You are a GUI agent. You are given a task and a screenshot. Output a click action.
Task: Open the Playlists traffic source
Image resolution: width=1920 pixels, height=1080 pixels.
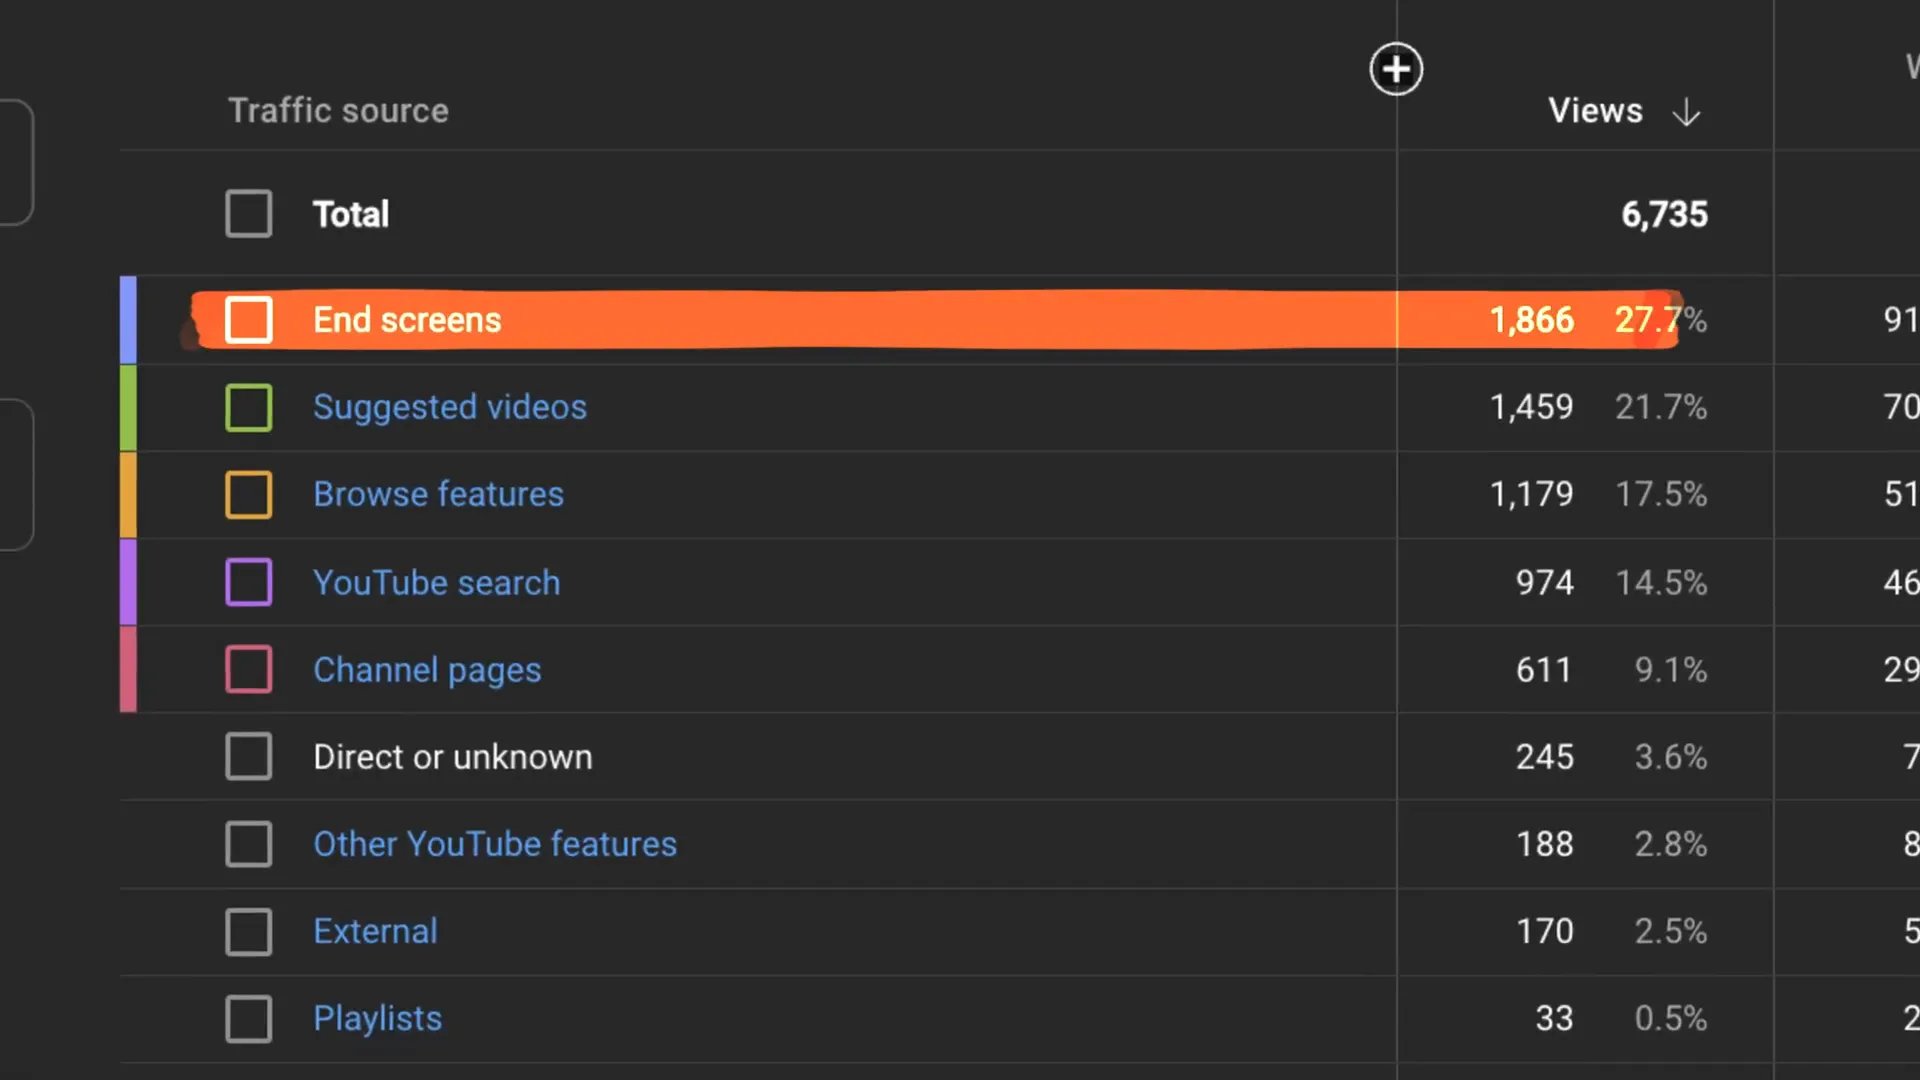pyautogui.click(x=377, y=1018)
